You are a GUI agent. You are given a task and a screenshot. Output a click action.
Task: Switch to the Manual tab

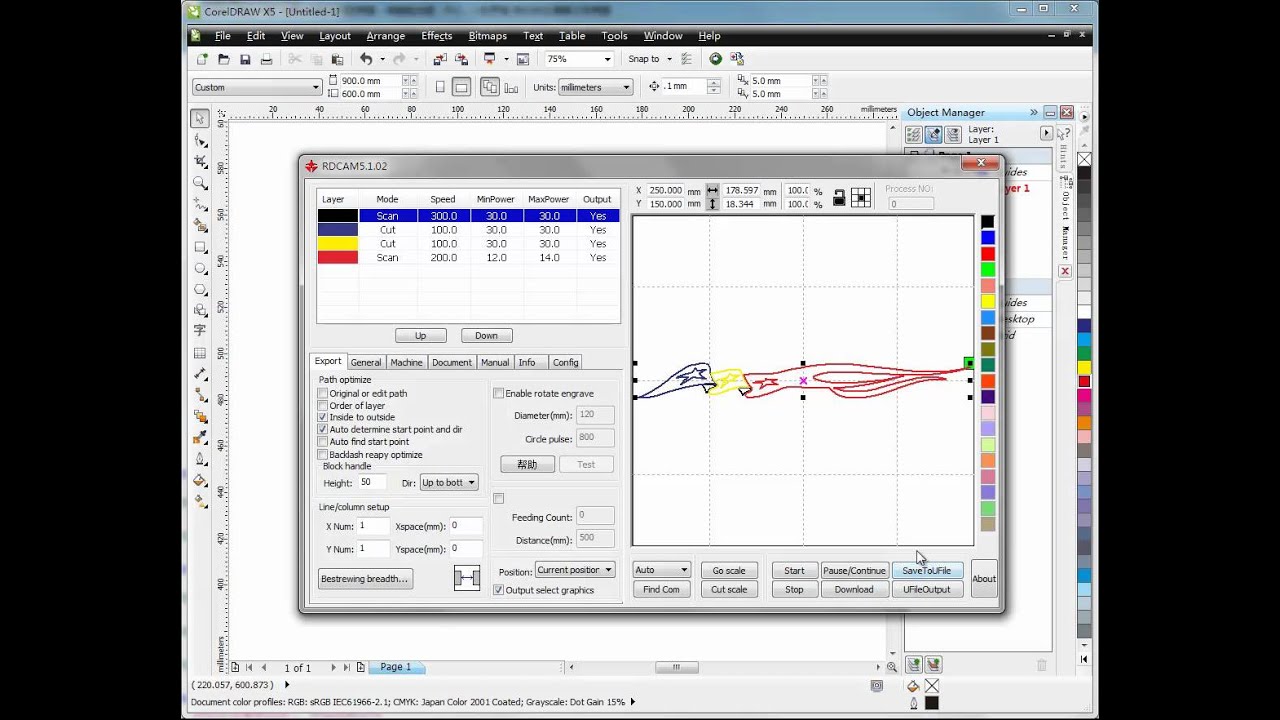pos(495,362)
